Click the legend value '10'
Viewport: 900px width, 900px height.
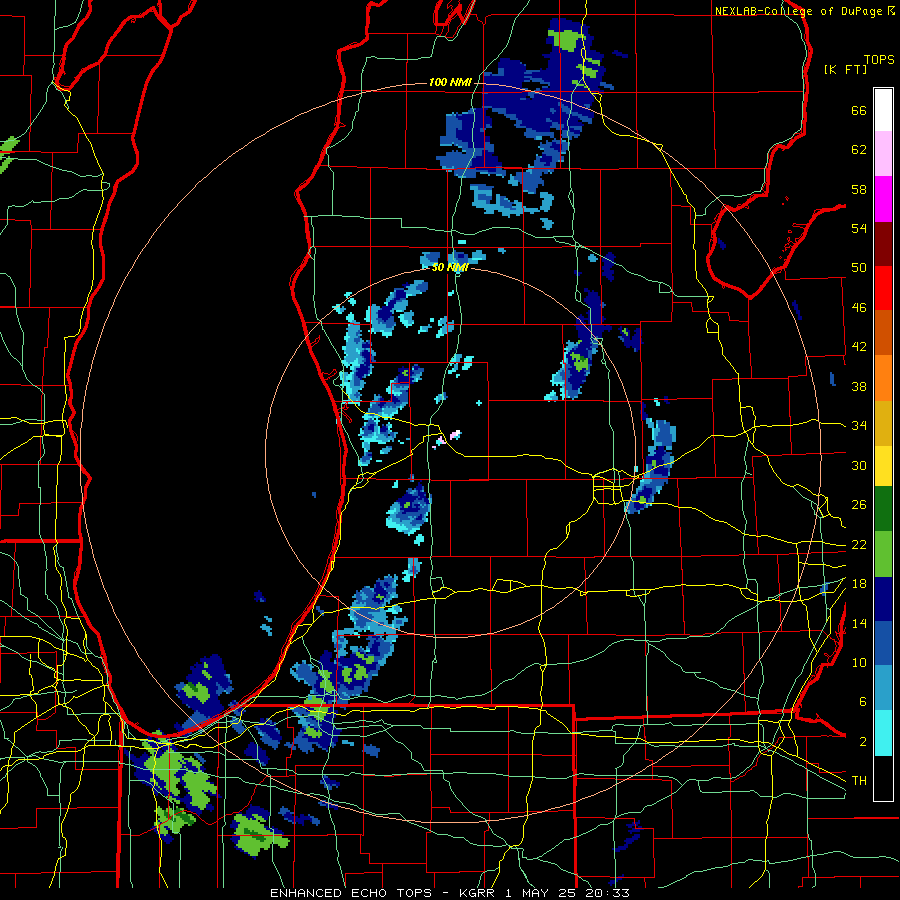tap(859, 662)
